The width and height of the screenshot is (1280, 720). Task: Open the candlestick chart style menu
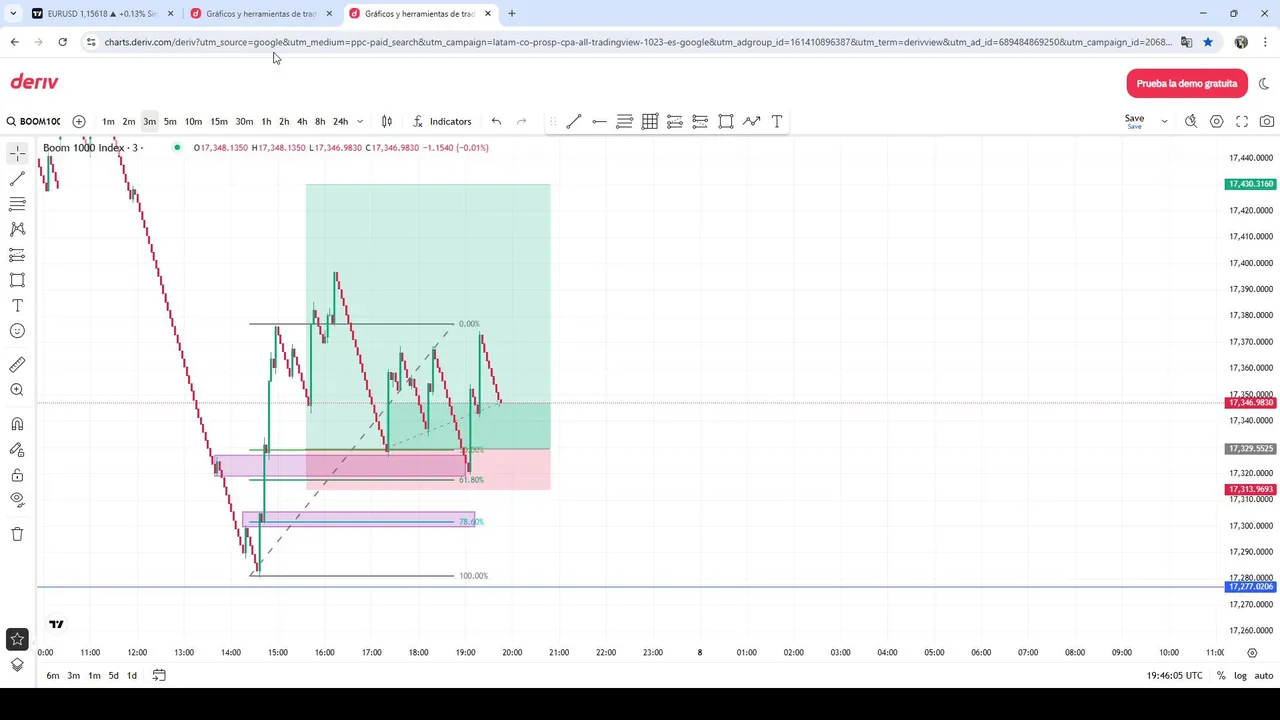point(387,122)
